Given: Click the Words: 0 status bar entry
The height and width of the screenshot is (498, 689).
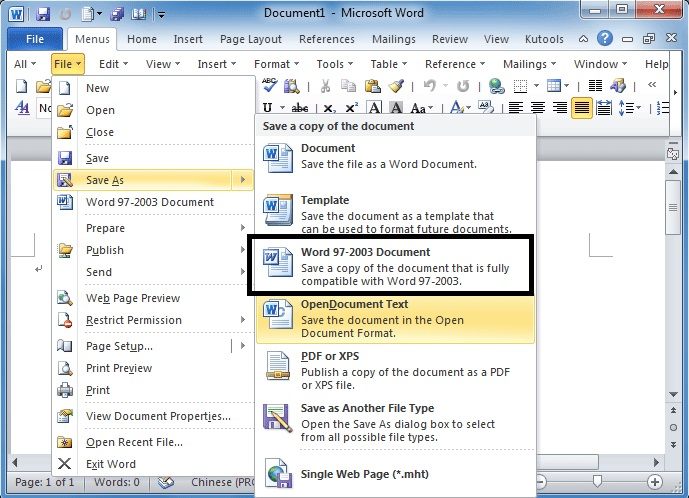Looking at the screenshot, I should coord(116,482).
